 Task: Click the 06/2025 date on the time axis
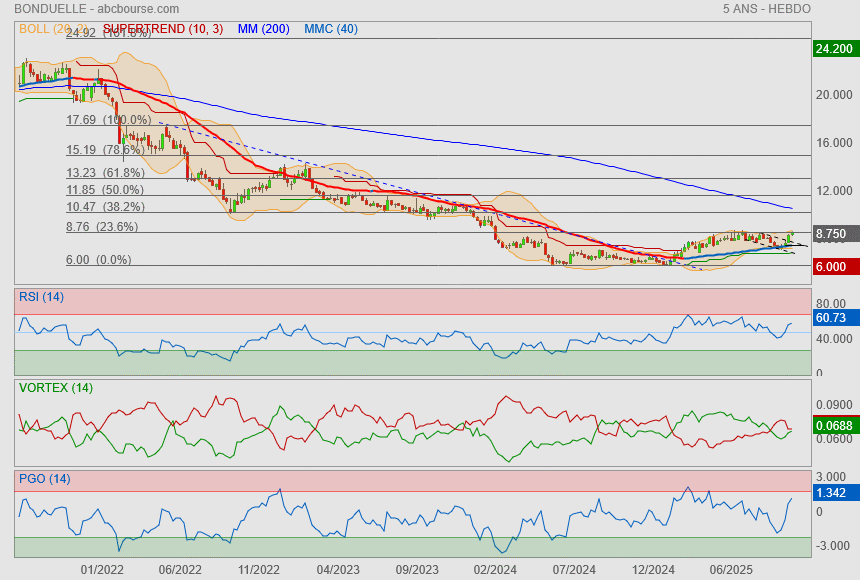point(732,569)
